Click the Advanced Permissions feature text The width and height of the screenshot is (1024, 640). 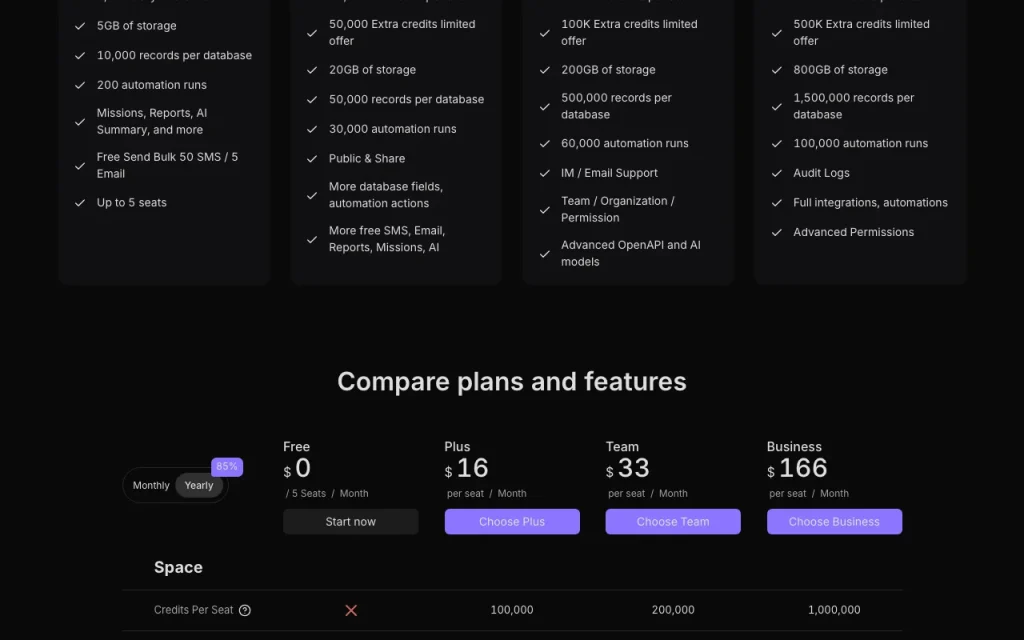point(854,232)
